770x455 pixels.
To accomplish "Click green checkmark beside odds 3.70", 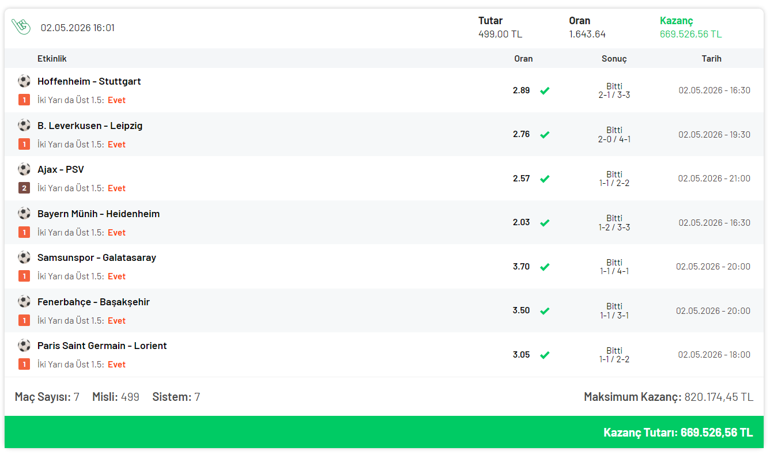I will pos(545,267).
